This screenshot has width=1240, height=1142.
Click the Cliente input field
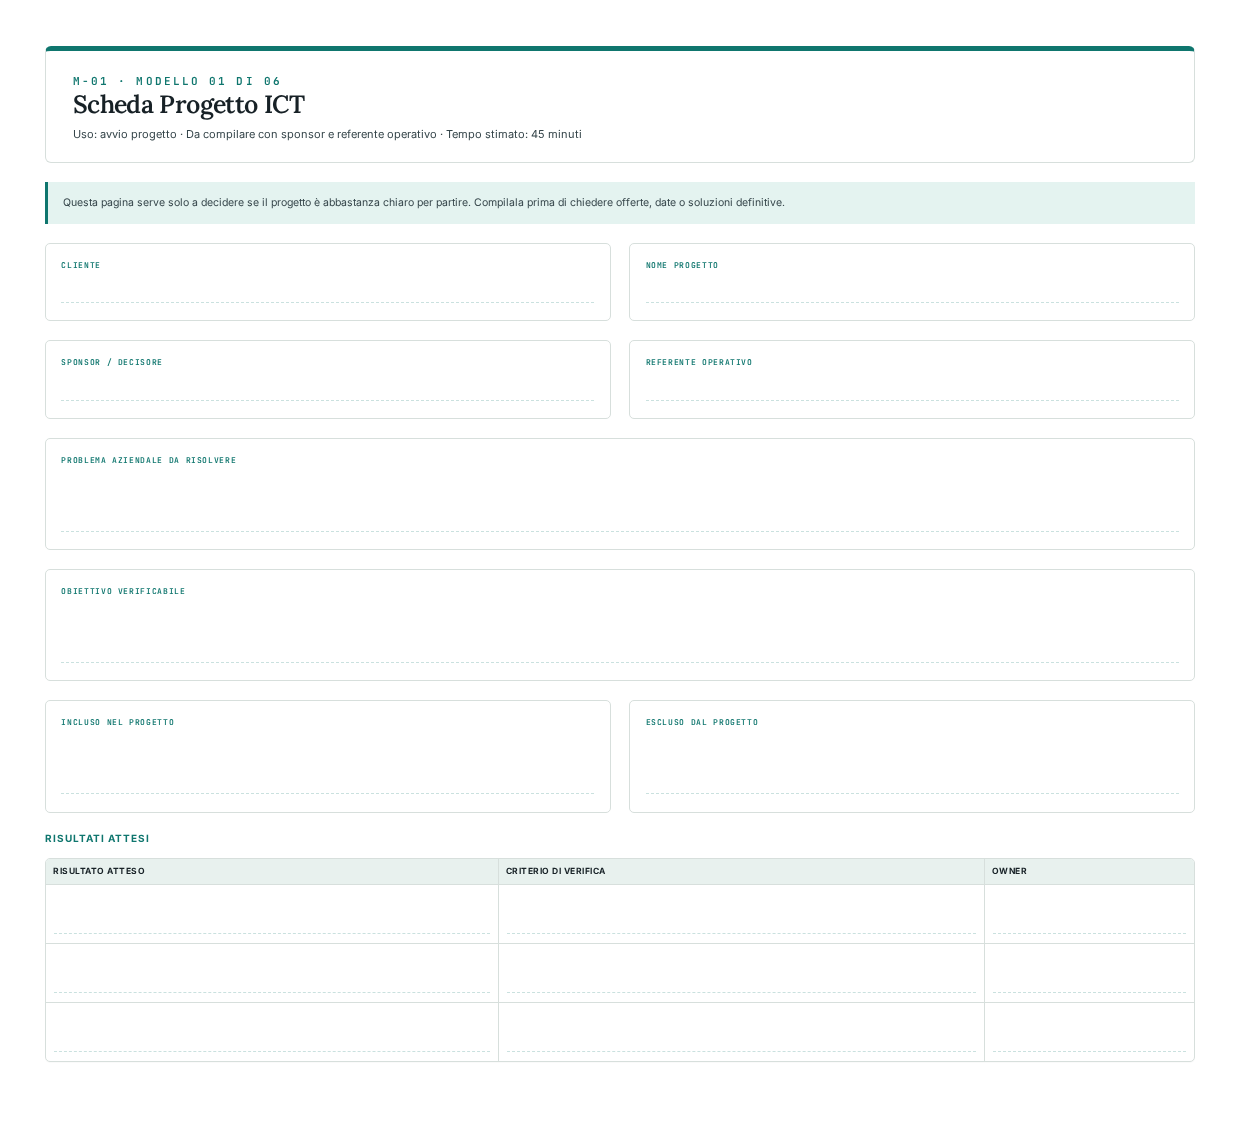pos(327,290)
